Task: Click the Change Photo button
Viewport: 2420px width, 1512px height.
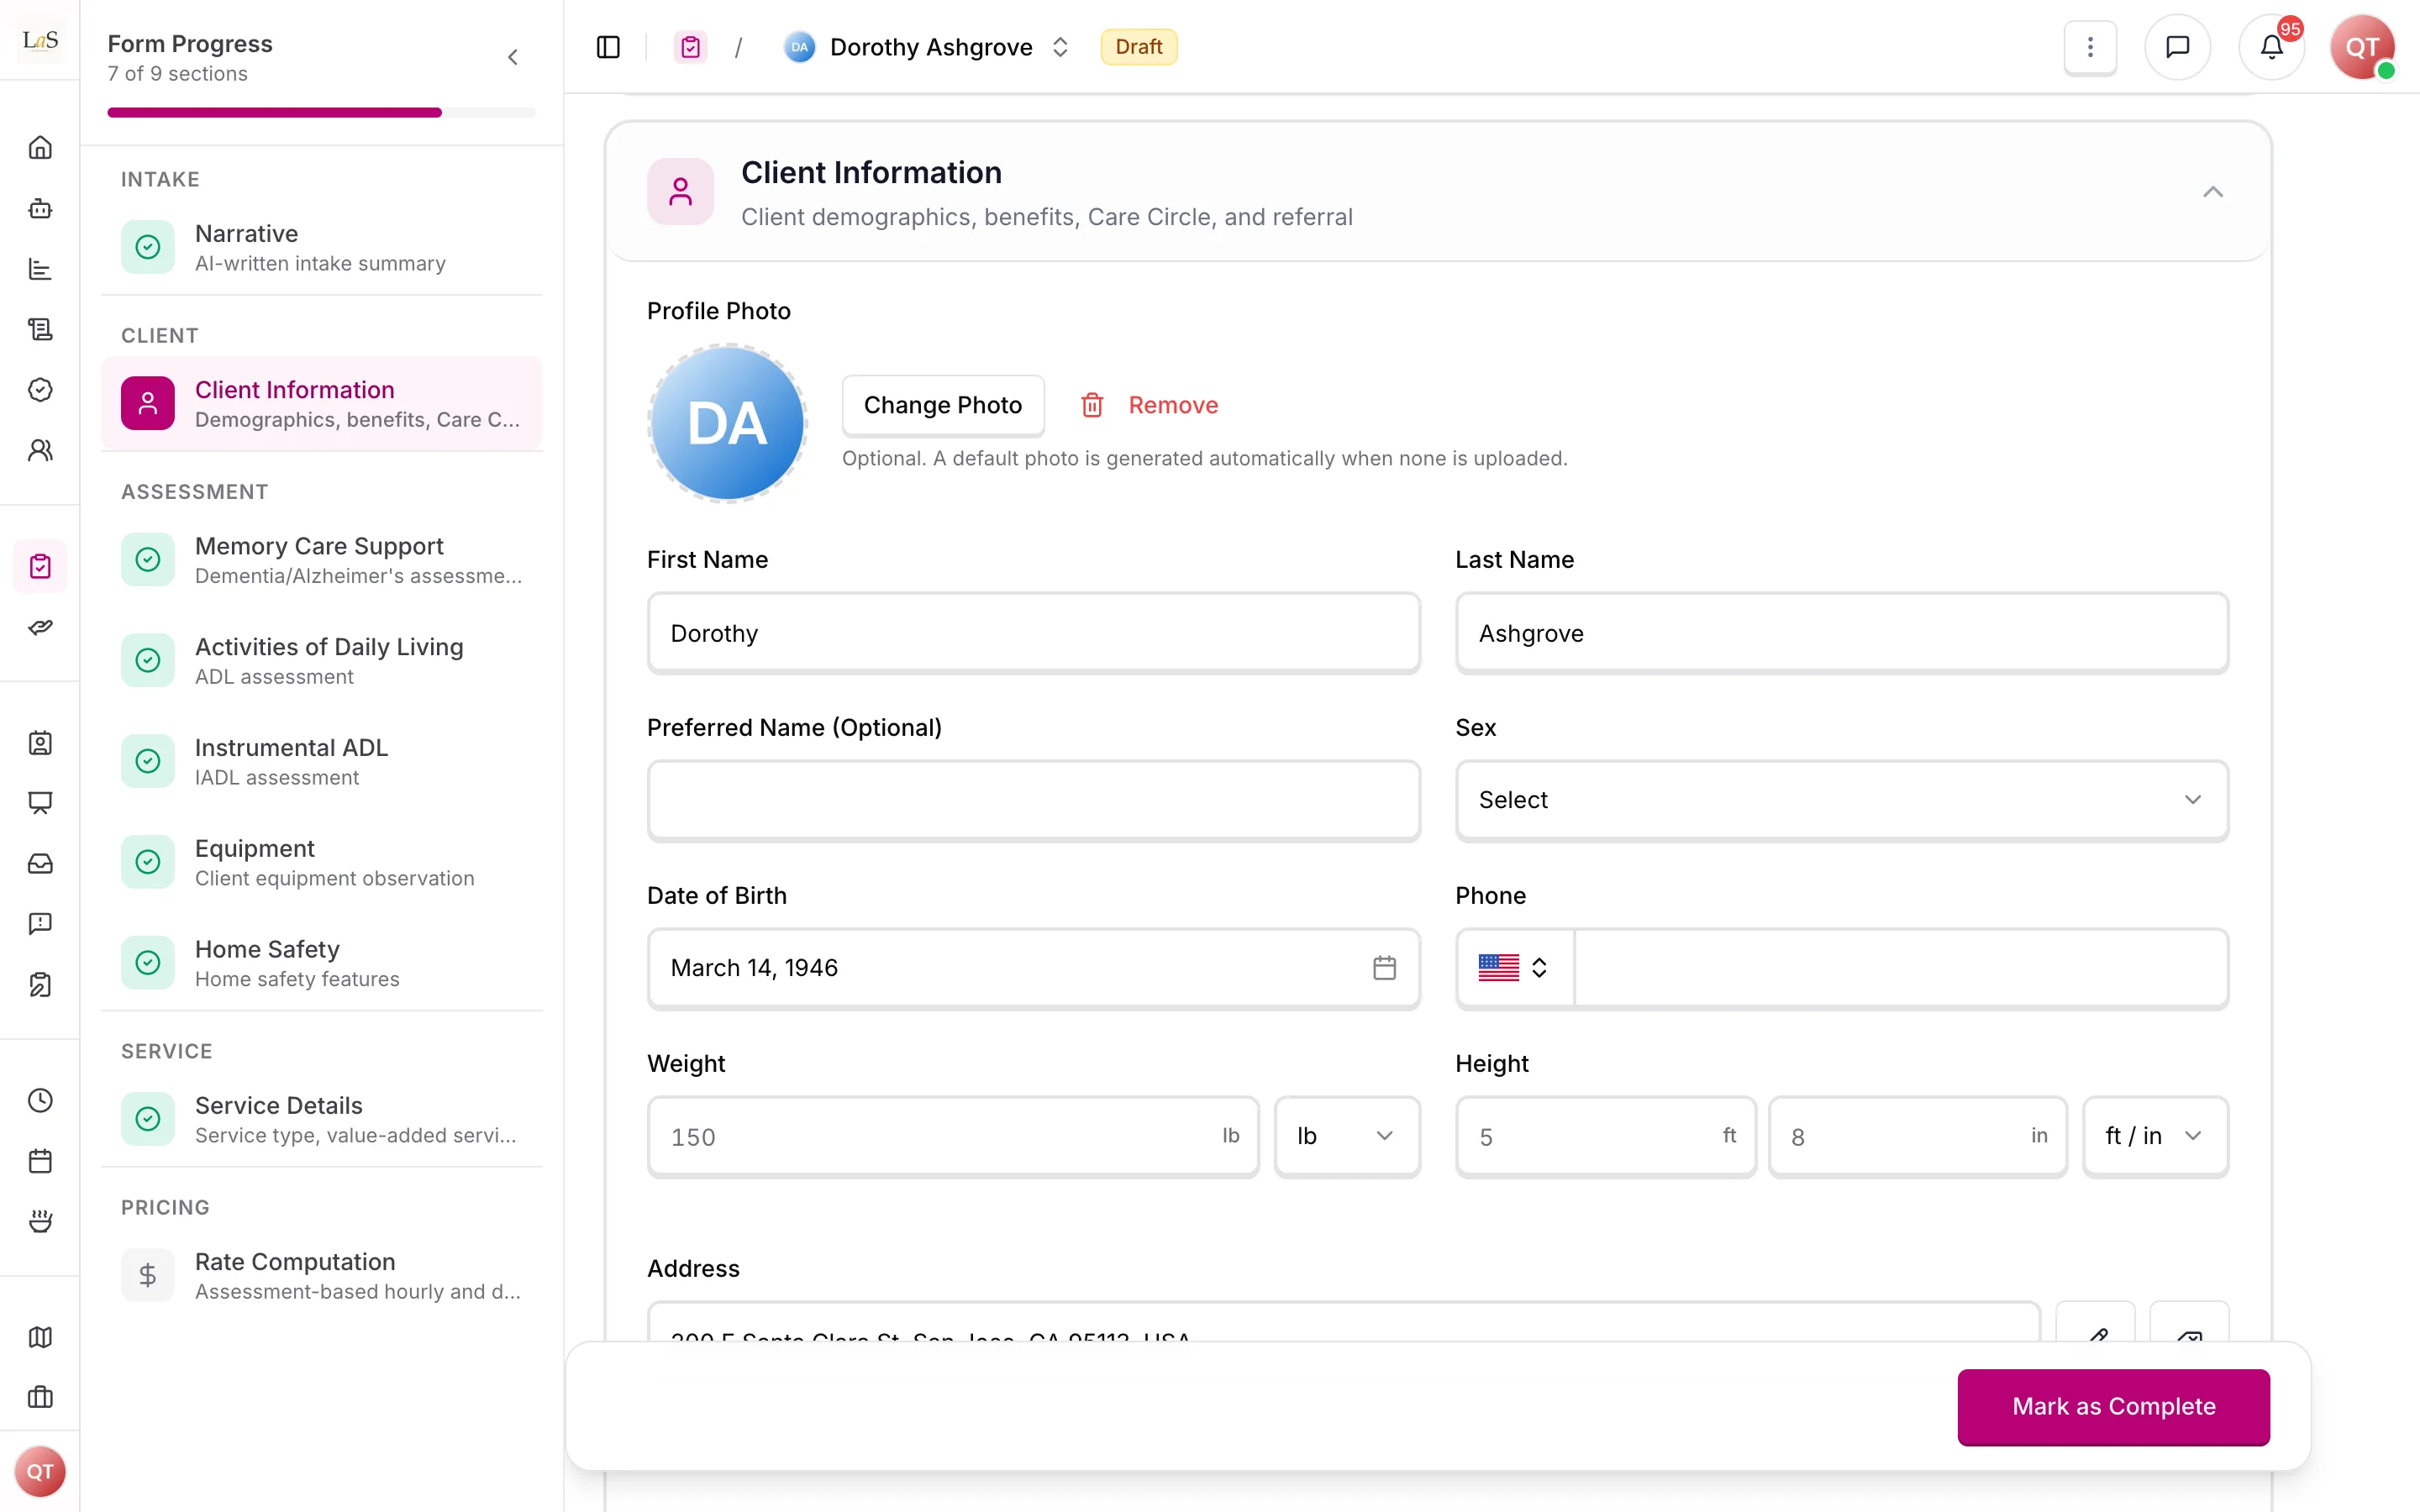Action: [942, 405]
